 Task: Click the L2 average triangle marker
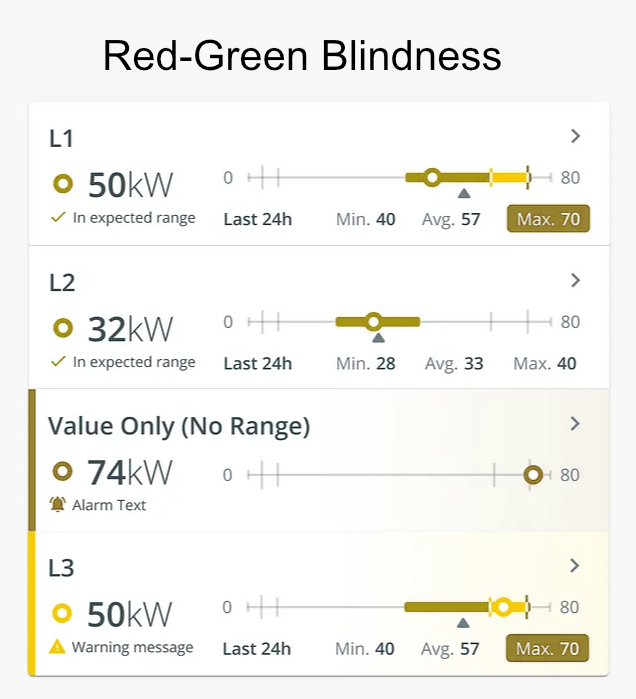pyautogui.click(x=378, y=338)
